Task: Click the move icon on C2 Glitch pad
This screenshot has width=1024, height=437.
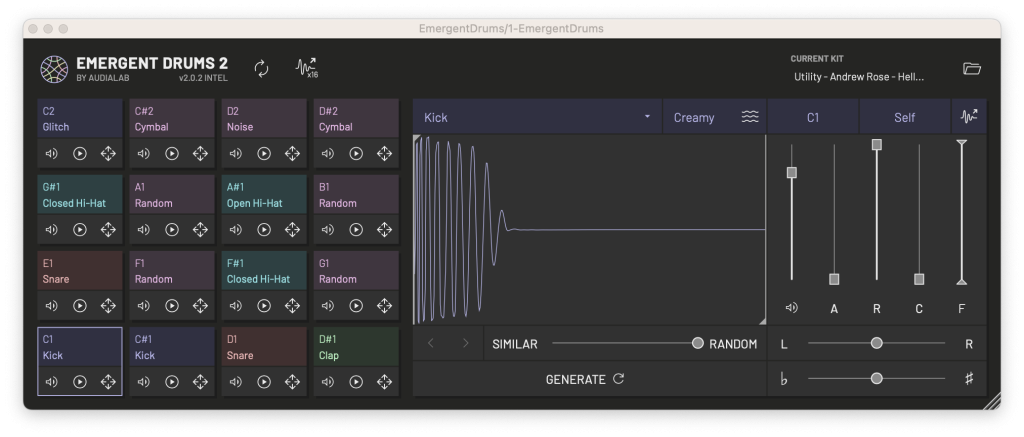Action: tap(108, 154)
